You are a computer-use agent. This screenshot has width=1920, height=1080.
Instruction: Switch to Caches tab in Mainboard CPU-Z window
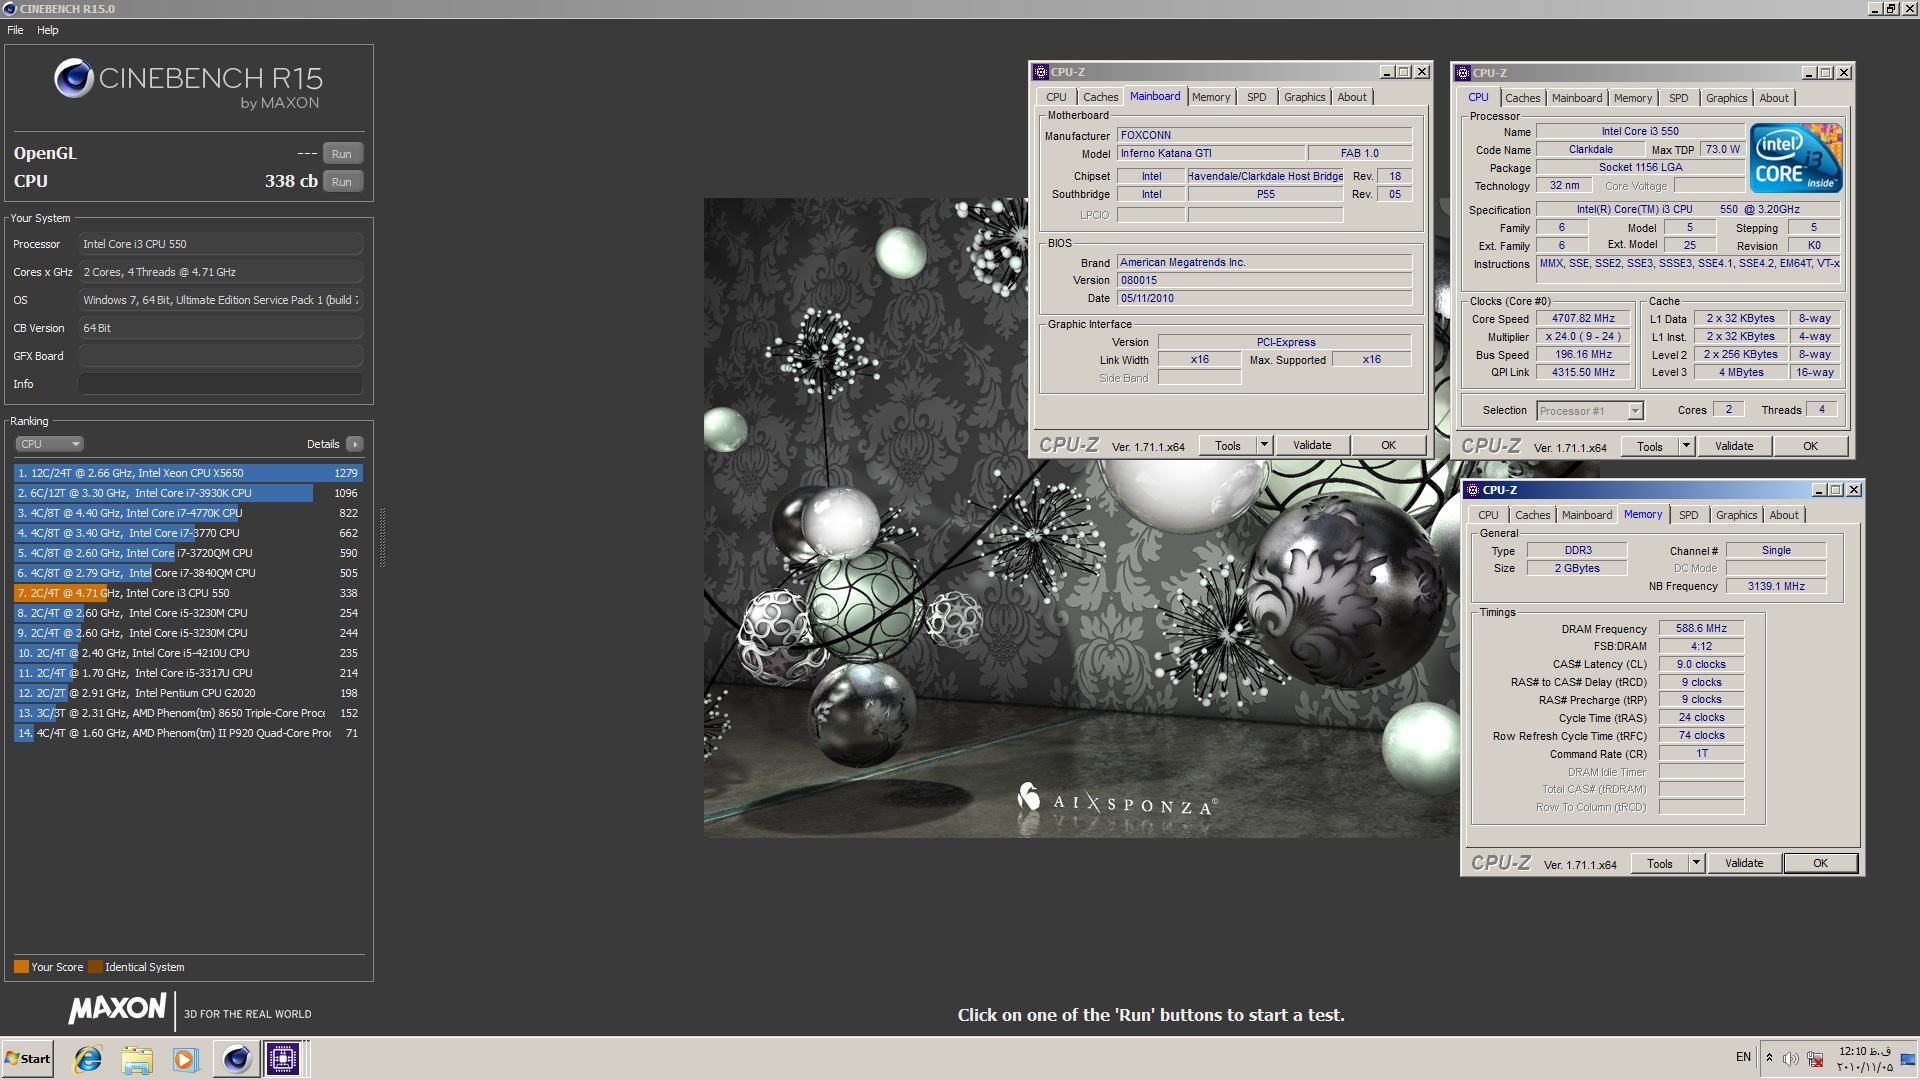point(1100,97)
